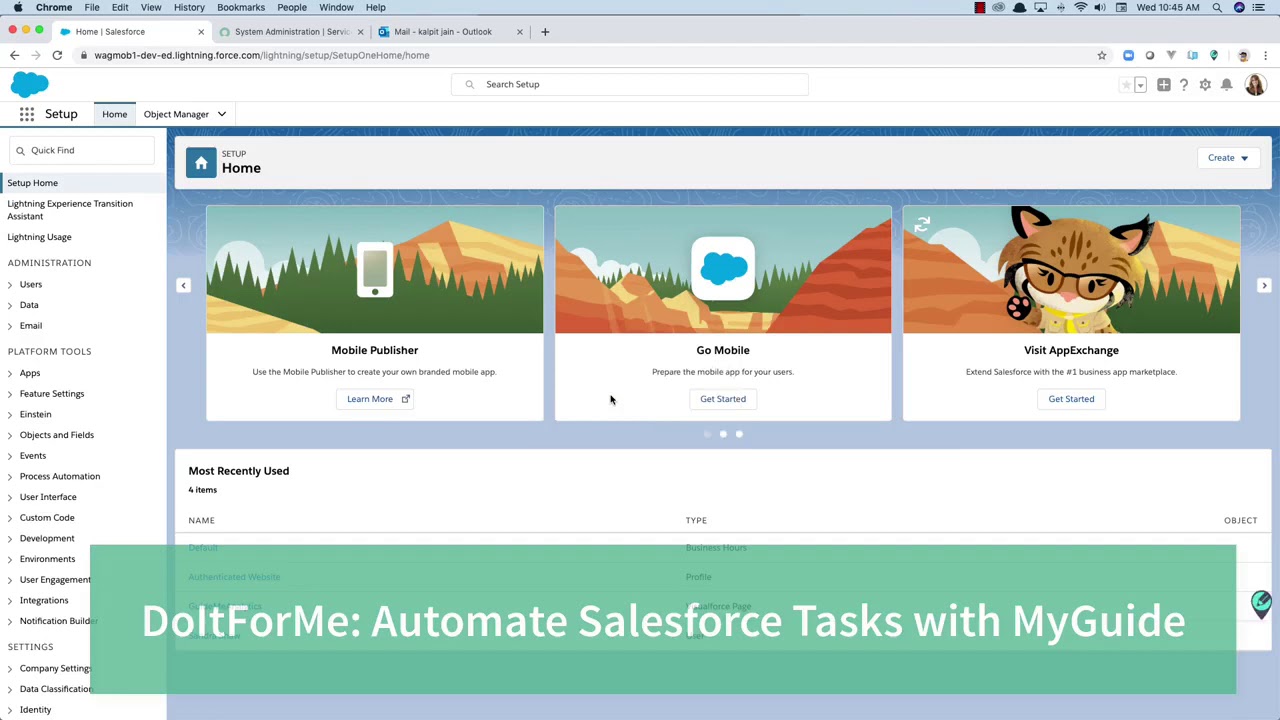Switch to the Home tab

point(115,114)
